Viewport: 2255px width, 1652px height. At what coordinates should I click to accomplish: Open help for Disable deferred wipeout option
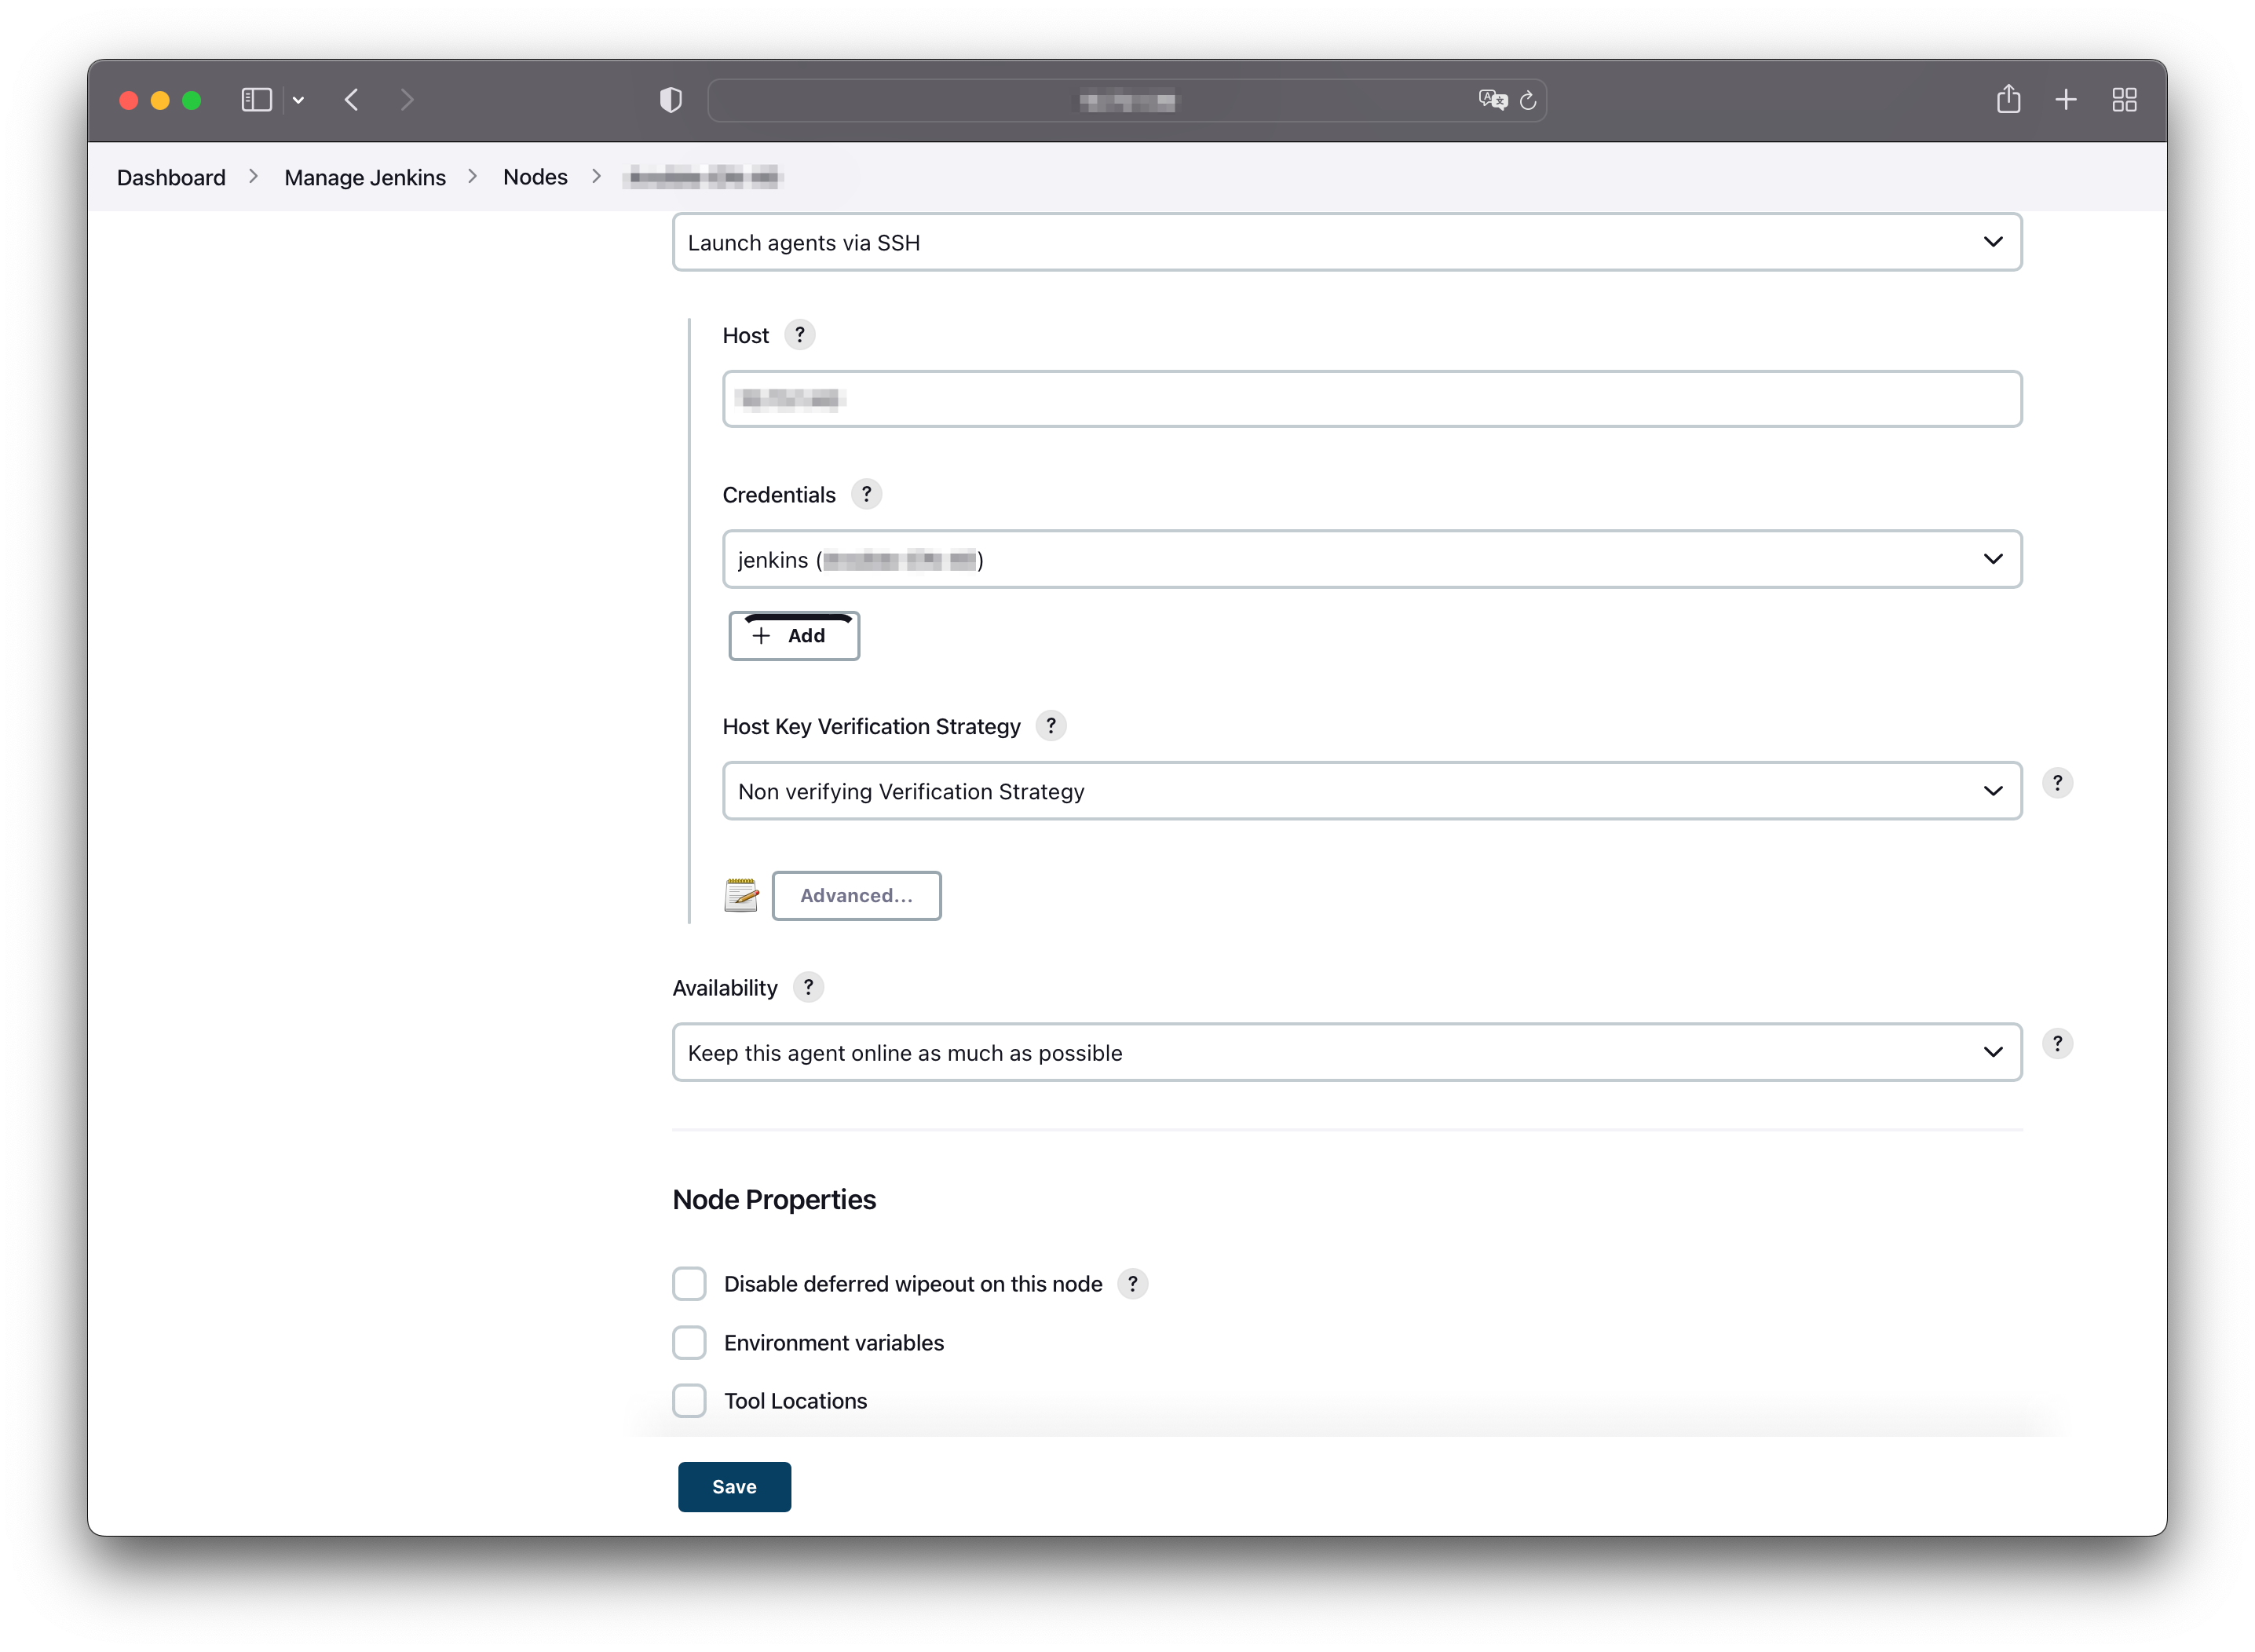coord(1132,1283)
